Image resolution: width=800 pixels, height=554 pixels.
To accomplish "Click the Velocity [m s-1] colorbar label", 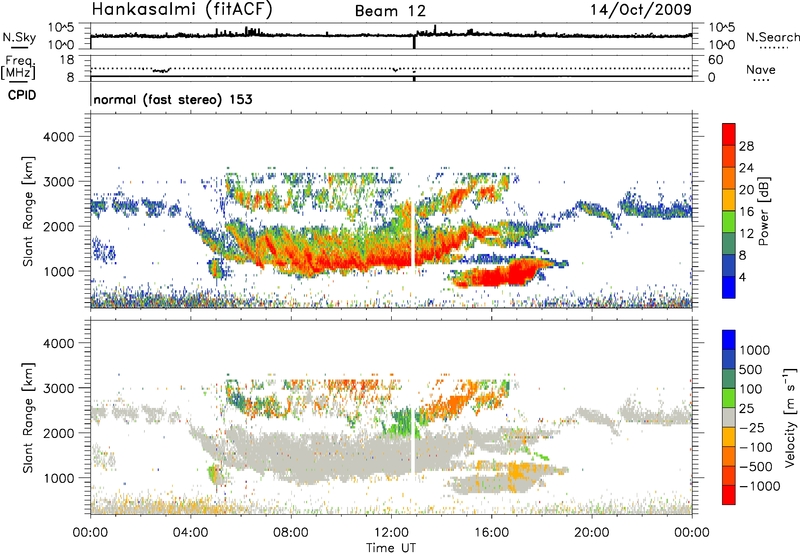I will pos(790,417).
